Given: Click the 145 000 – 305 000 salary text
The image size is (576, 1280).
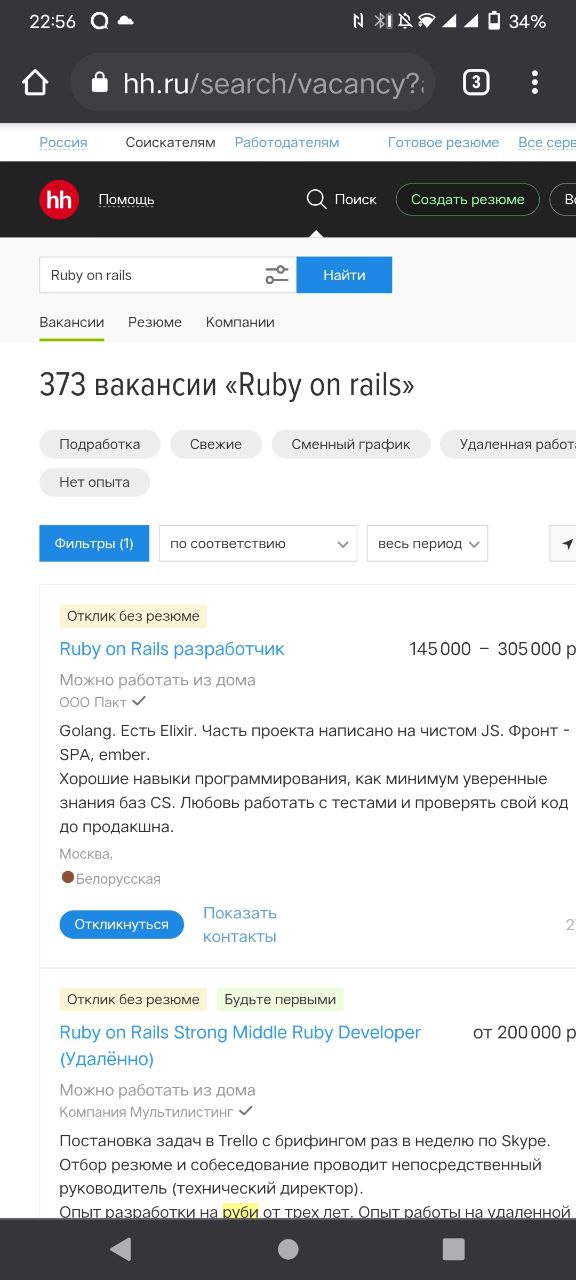Looking at the screenshot, I should 492,649.
